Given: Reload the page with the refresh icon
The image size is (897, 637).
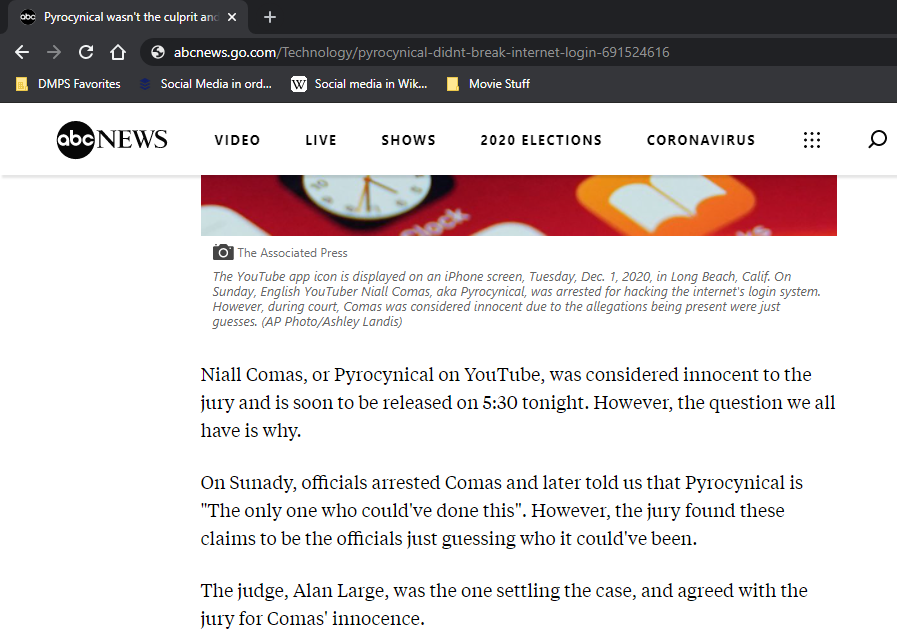Looking at the screenshot, I should 86,53.
